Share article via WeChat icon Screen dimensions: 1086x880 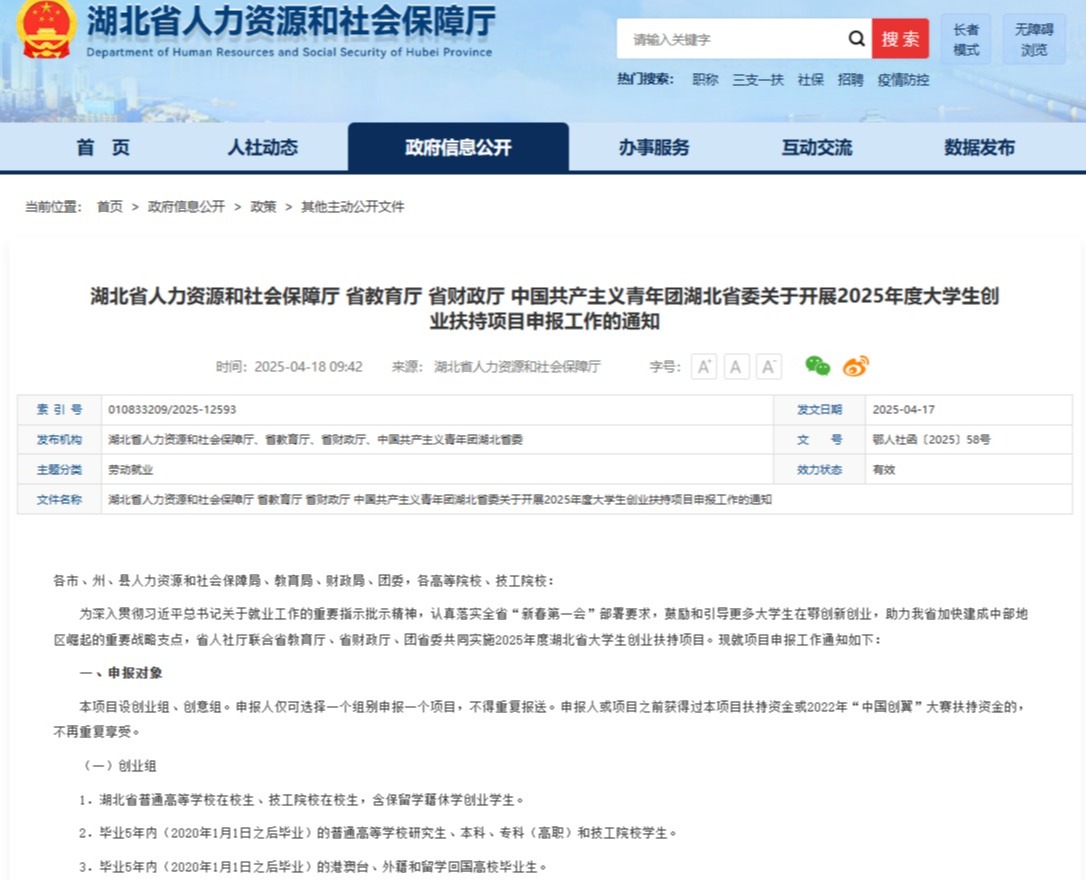[x=818, y=367]
